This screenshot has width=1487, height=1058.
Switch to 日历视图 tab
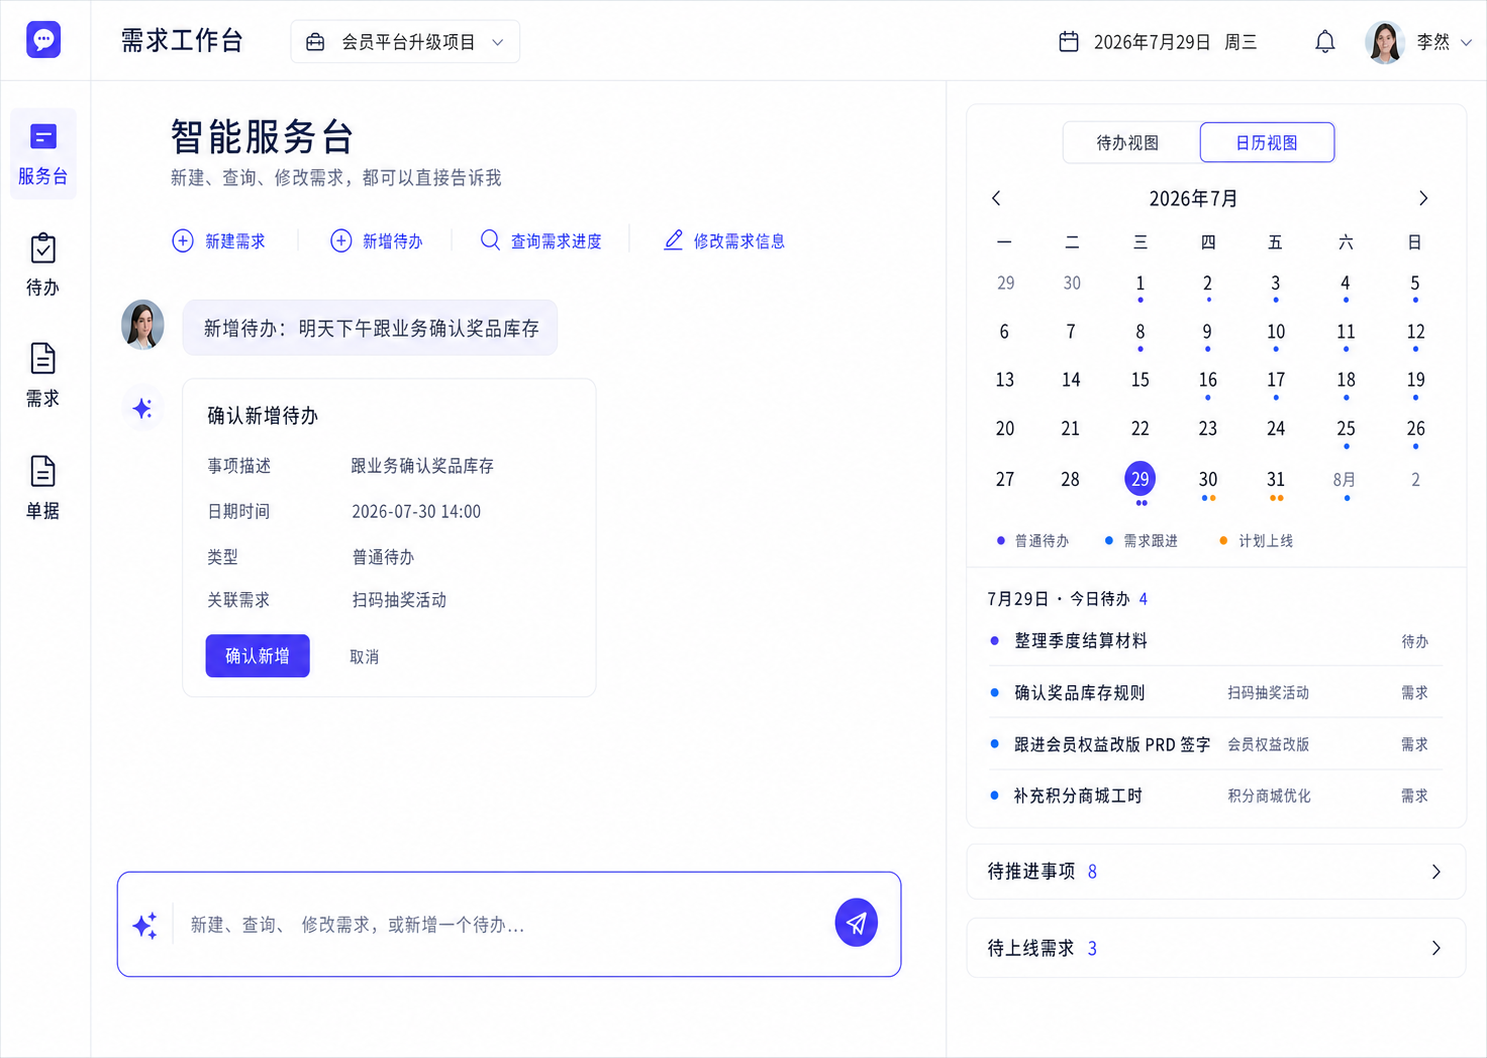pos(1267,143)
